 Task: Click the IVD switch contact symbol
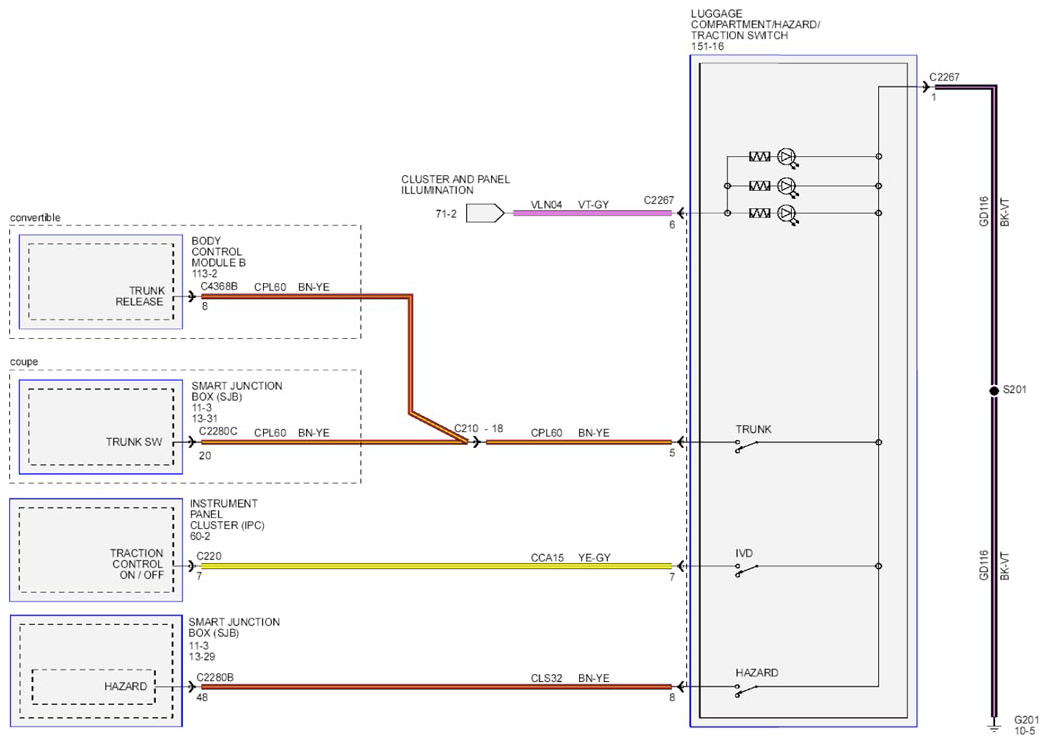point(747,570)
